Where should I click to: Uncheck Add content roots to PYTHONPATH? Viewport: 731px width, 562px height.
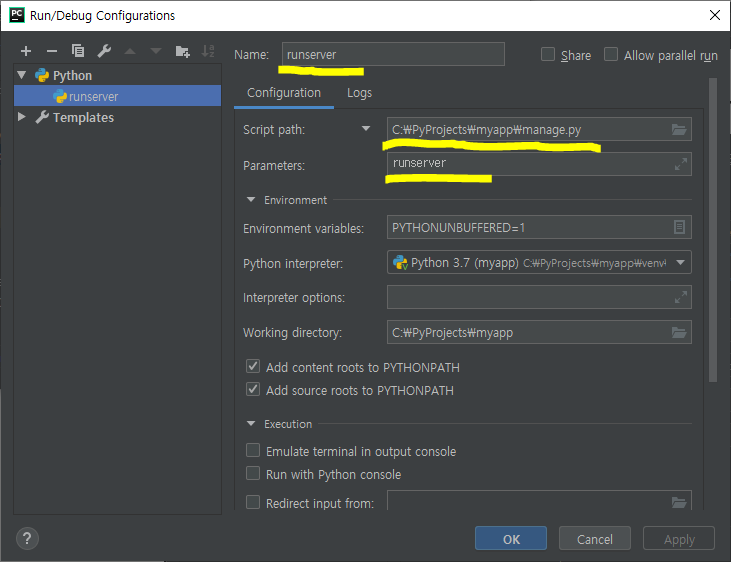253,367
